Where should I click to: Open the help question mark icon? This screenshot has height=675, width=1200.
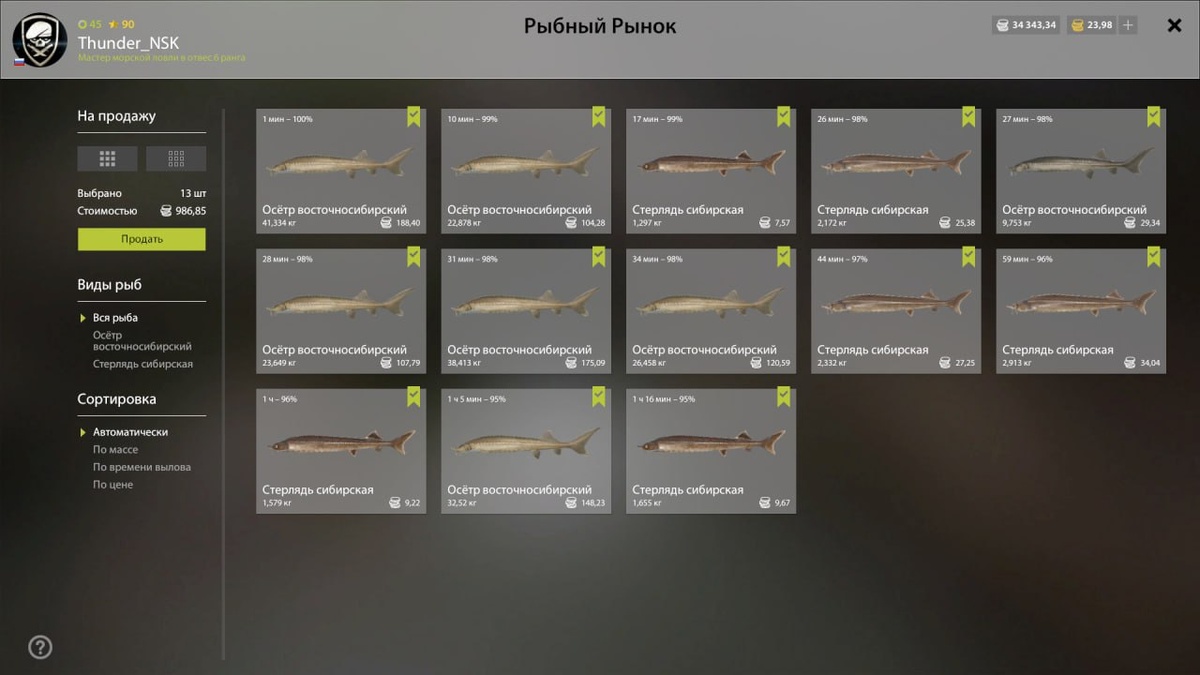(40, 647)
